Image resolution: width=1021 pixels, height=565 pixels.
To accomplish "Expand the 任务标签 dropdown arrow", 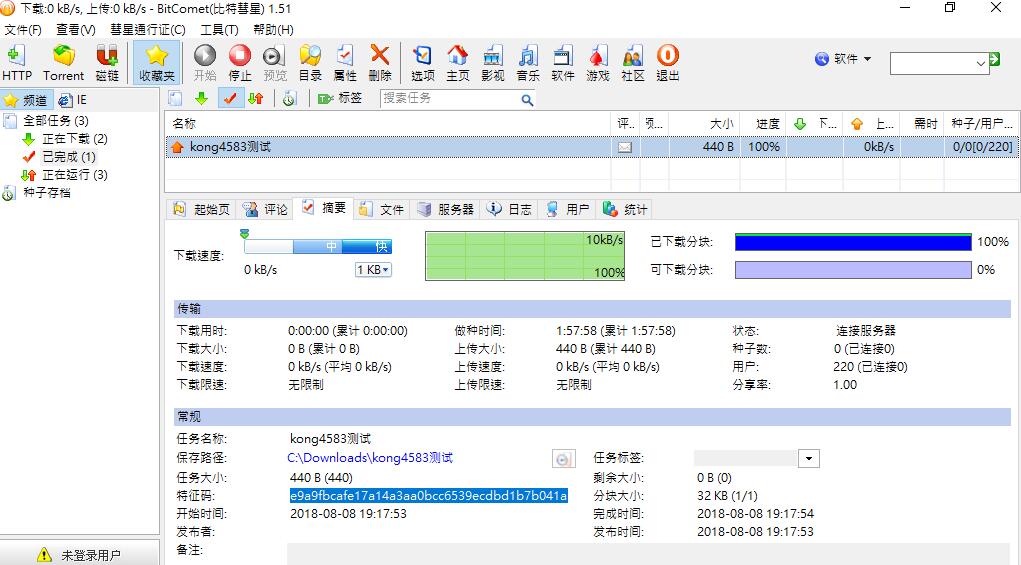I will click(808, 459).
